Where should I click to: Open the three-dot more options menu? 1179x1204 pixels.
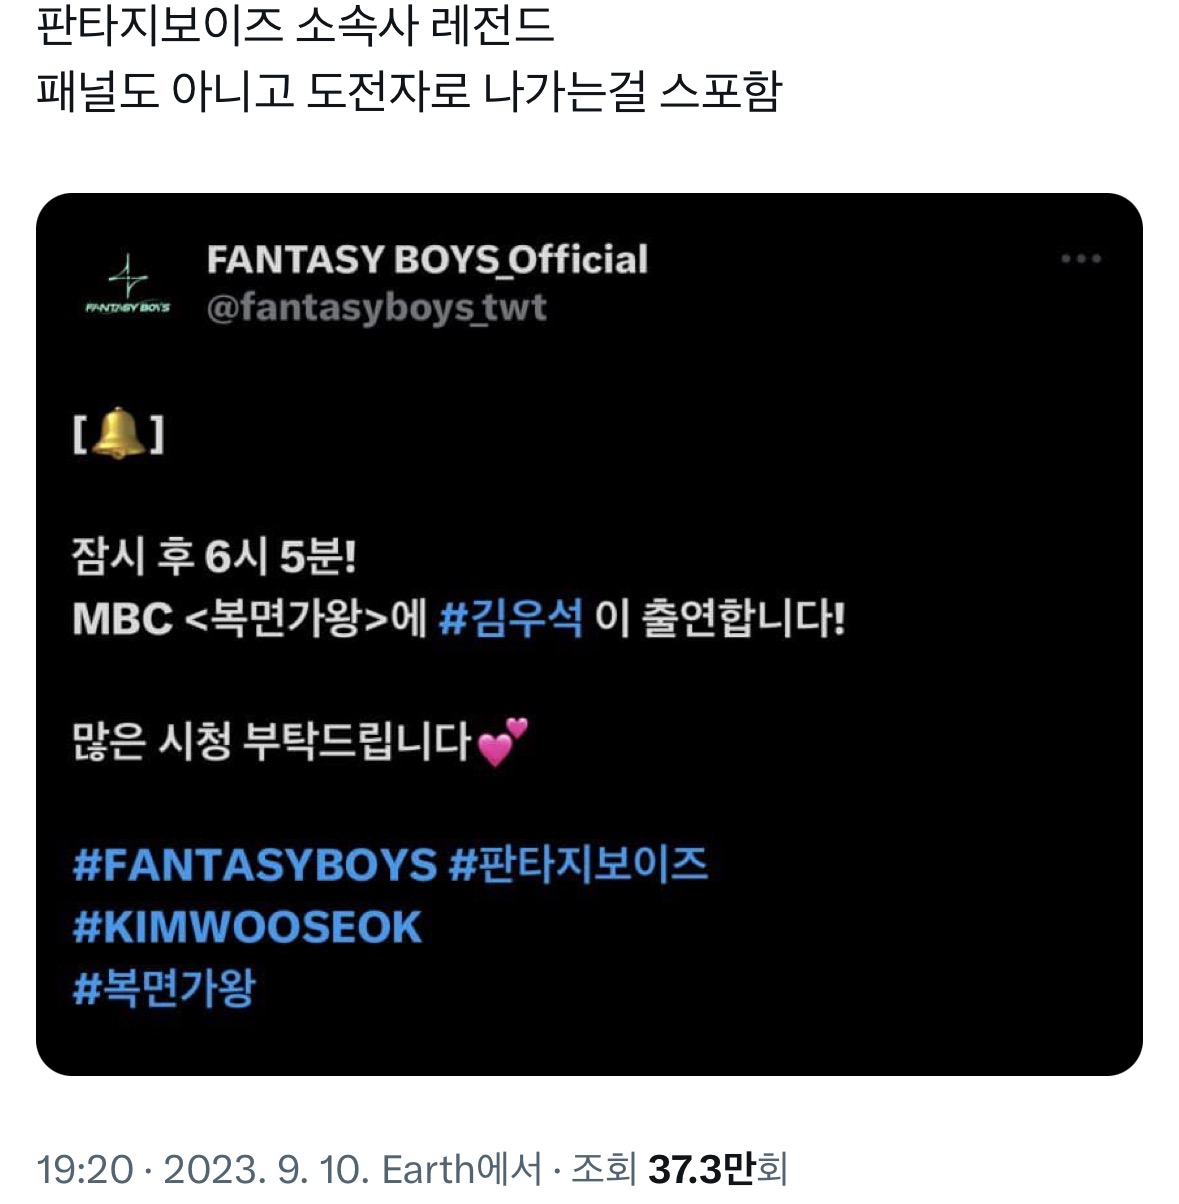pos(1081,259)
